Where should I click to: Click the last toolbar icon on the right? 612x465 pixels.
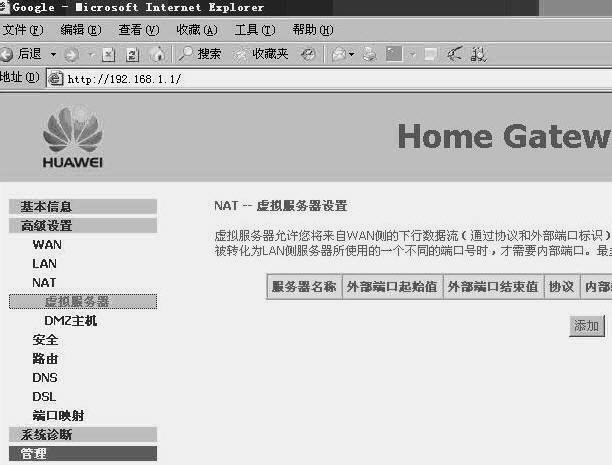click(x=478, y=54)
